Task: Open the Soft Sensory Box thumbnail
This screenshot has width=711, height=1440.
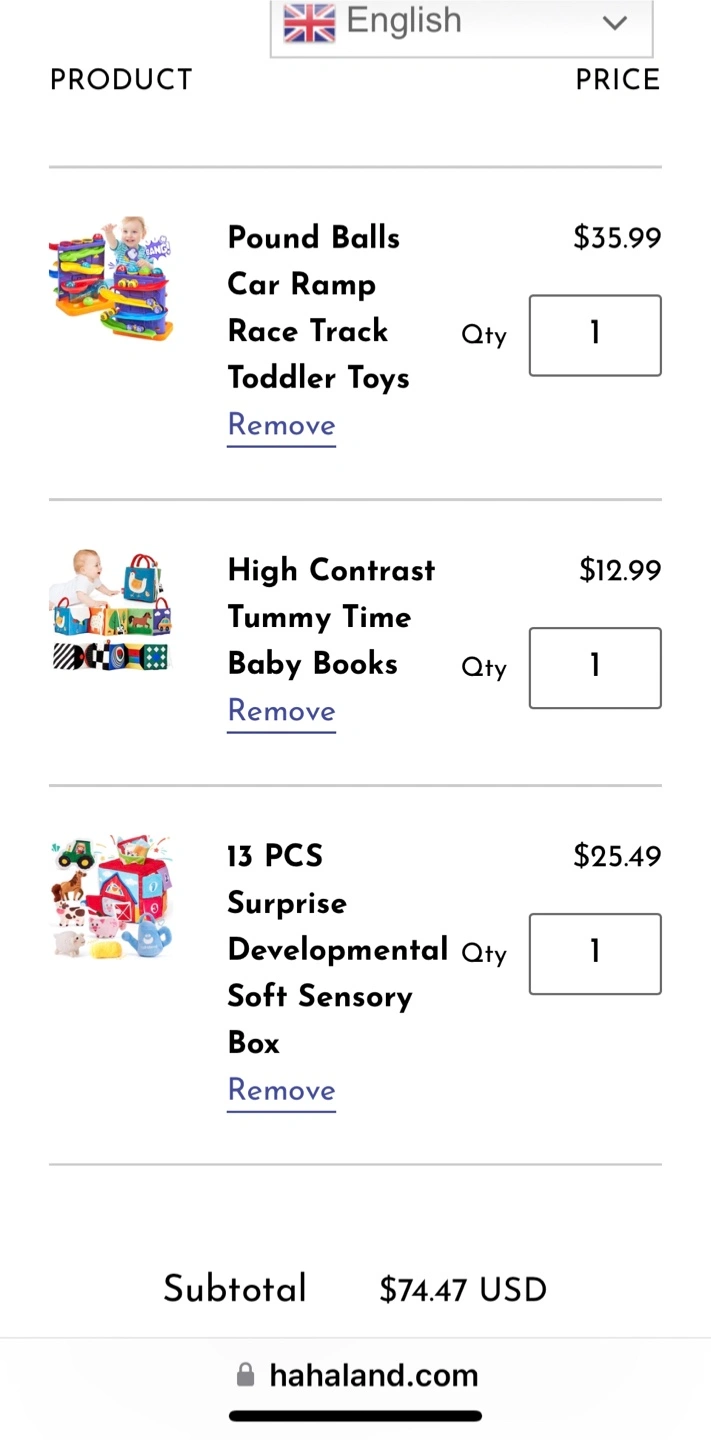Action: (111, 896)
